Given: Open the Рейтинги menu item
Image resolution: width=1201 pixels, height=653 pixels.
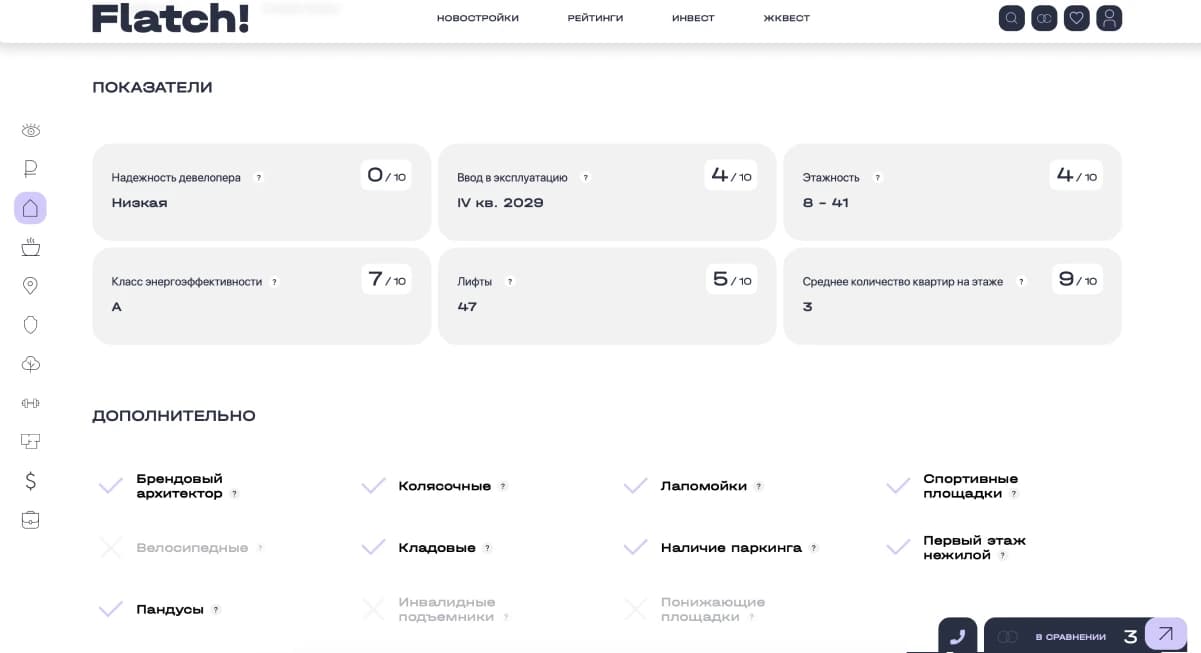Looking at the screenshot, I should [595, 19].
